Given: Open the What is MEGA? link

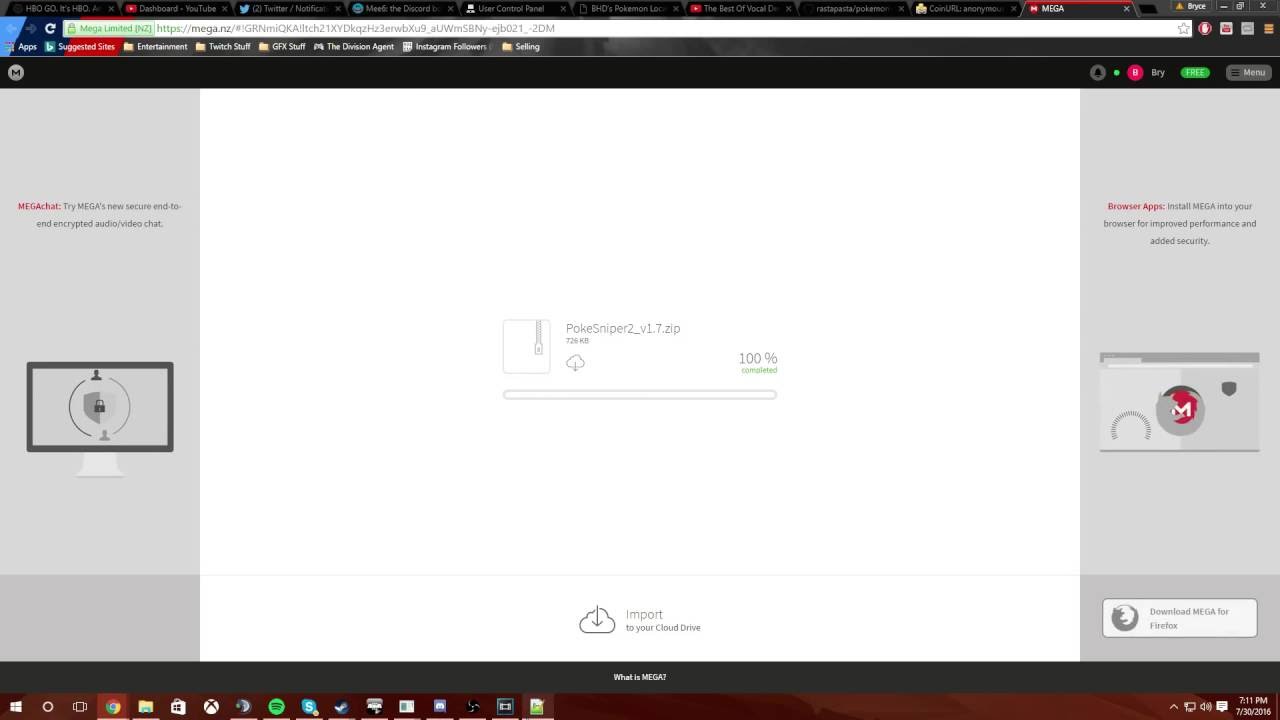Looking at the screenshot, I should [640, 677].
